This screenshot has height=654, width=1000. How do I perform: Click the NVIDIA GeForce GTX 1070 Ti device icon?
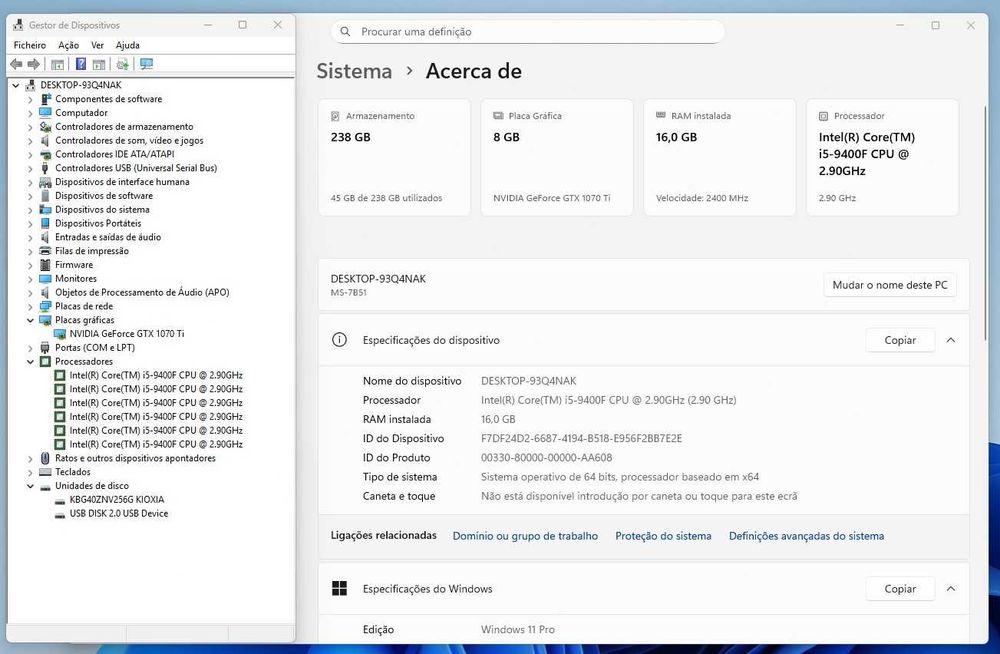pos(60,334)
